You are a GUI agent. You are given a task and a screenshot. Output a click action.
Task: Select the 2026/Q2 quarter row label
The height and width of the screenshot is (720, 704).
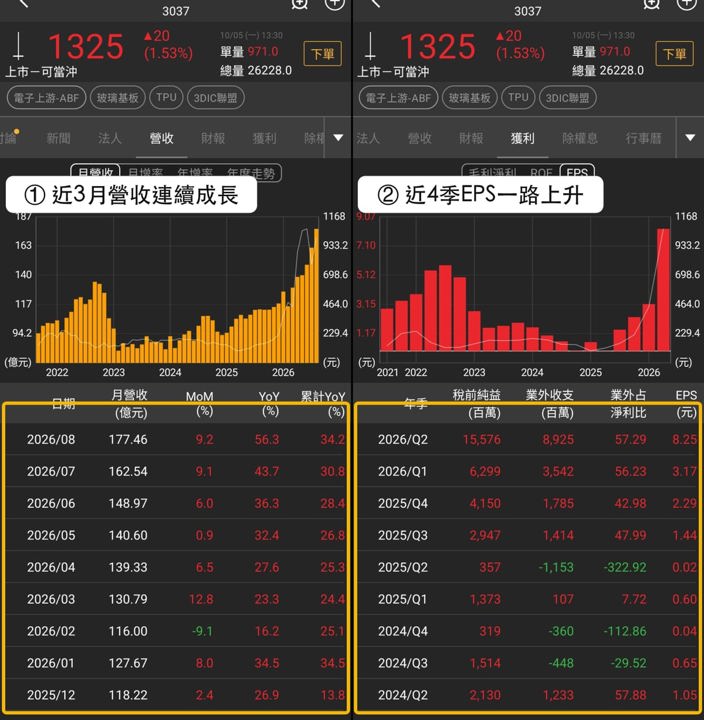[403, 439]
